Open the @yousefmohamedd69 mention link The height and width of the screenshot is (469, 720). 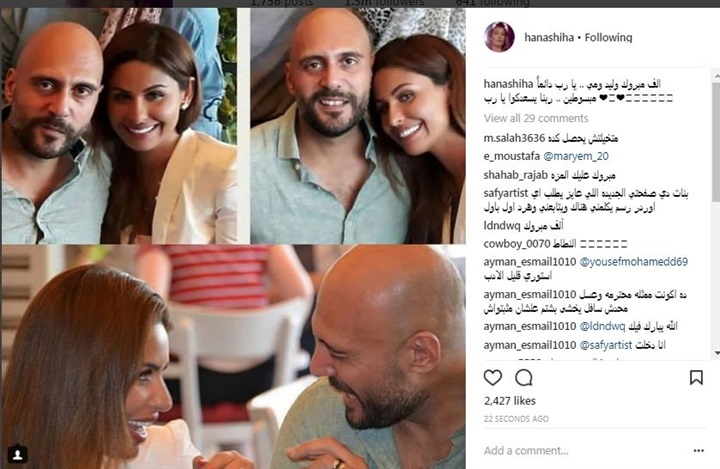point(634,262)
